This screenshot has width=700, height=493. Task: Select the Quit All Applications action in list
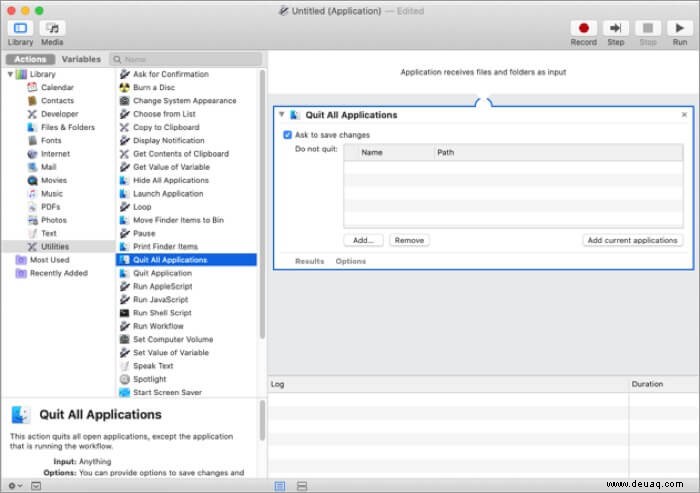pyautogui.click(x=186, y=259)
